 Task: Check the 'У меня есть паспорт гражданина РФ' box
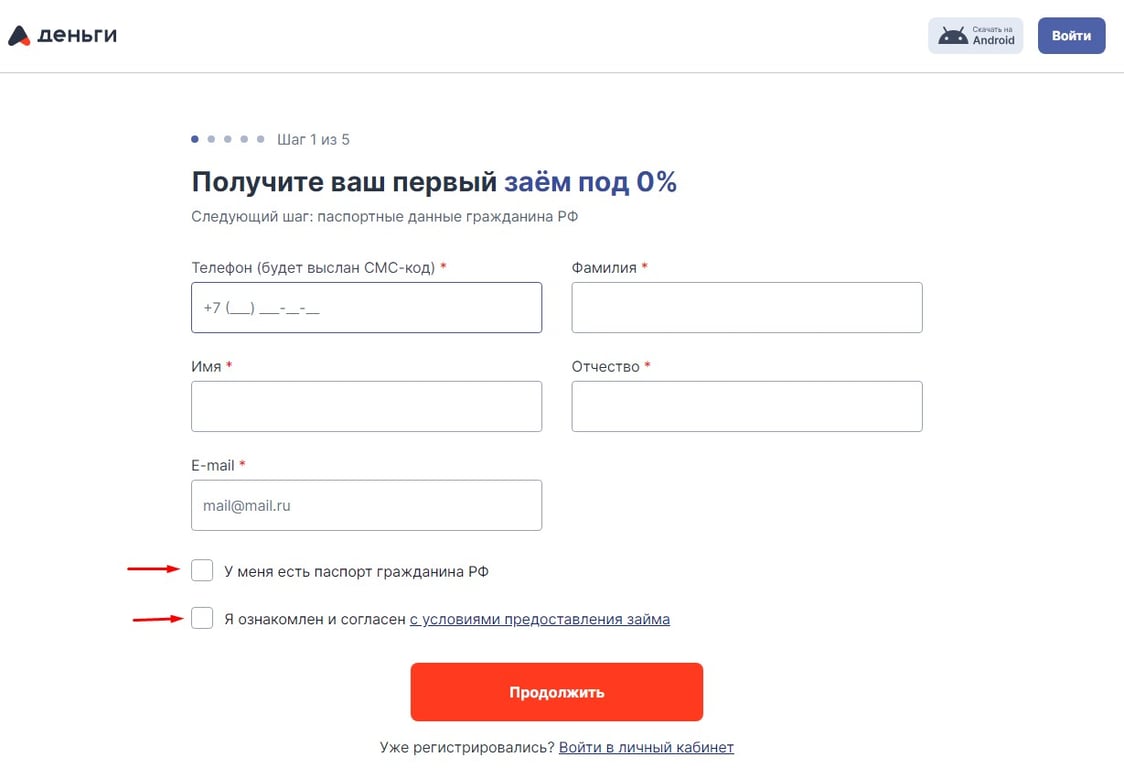(x=202, y=571)
